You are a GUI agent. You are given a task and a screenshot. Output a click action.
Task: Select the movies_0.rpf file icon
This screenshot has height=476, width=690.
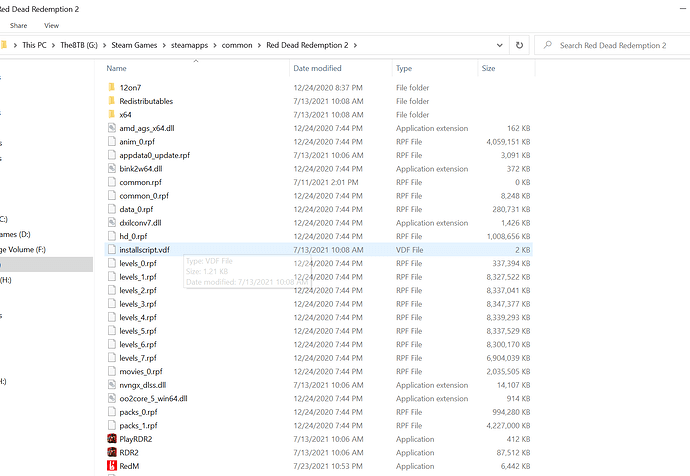pyautogui.click(x=112, y=371)
